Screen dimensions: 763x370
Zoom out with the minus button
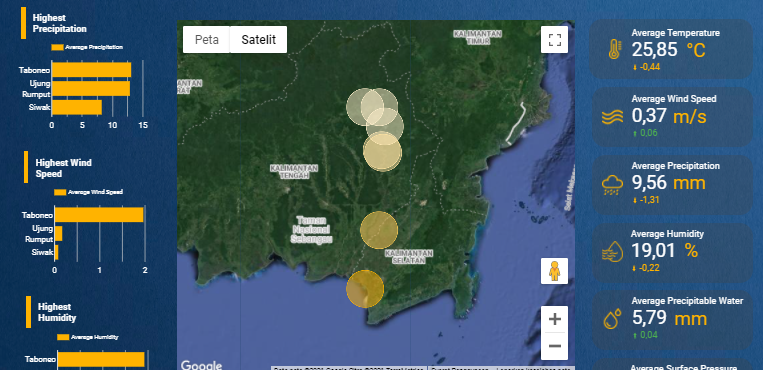(554, 346)
